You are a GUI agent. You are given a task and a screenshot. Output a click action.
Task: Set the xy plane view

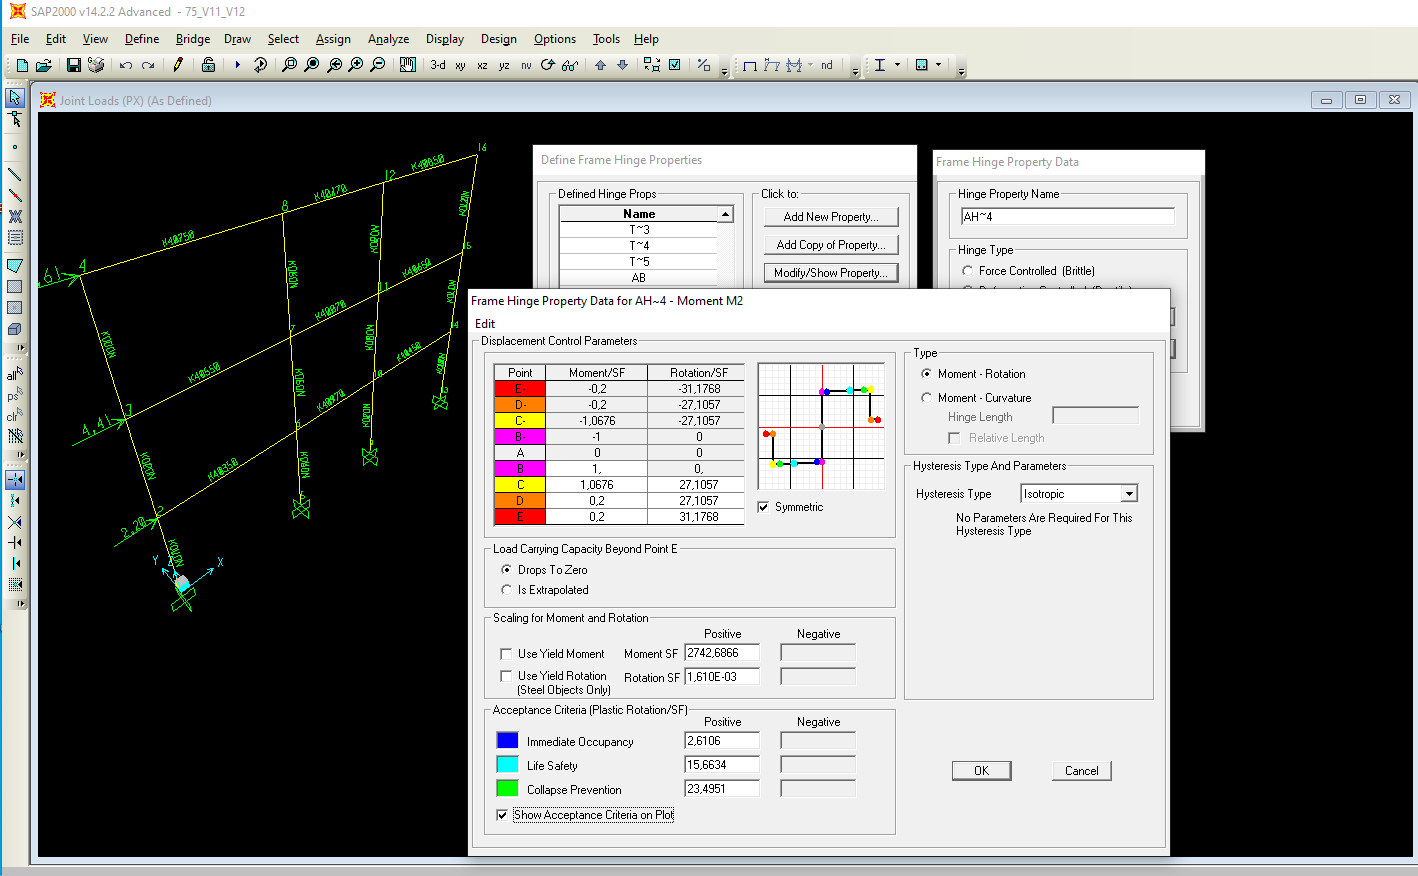point(460,65)
